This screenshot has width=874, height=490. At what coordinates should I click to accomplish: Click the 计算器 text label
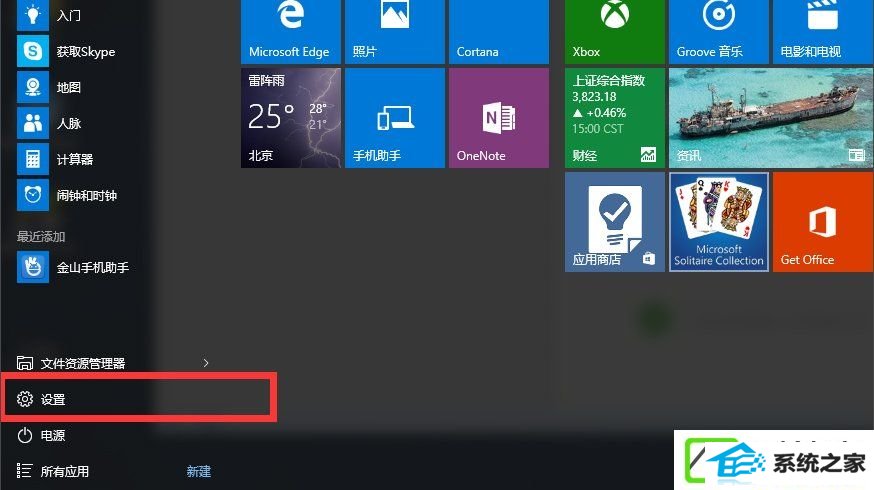coord(75,159)
